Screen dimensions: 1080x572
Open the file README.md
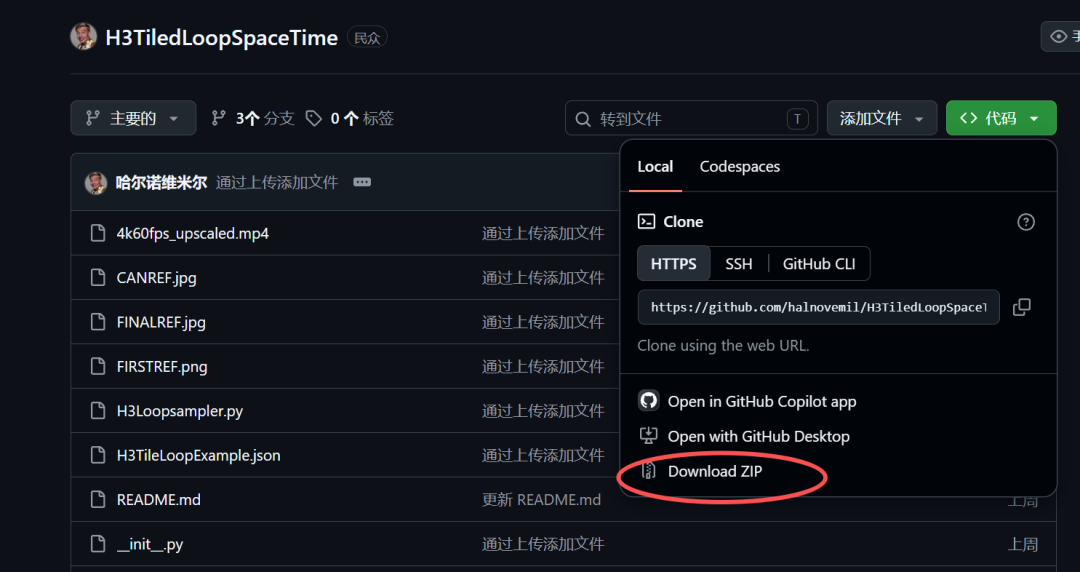click(158, 500)
